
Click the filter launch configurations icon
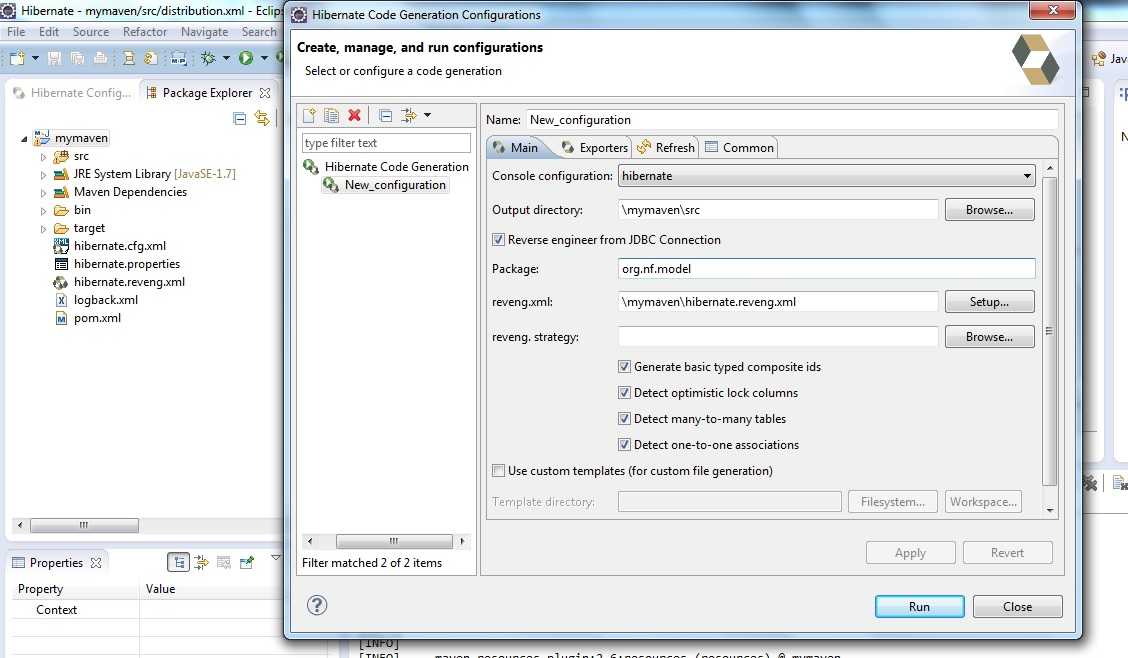coord(409,115)
